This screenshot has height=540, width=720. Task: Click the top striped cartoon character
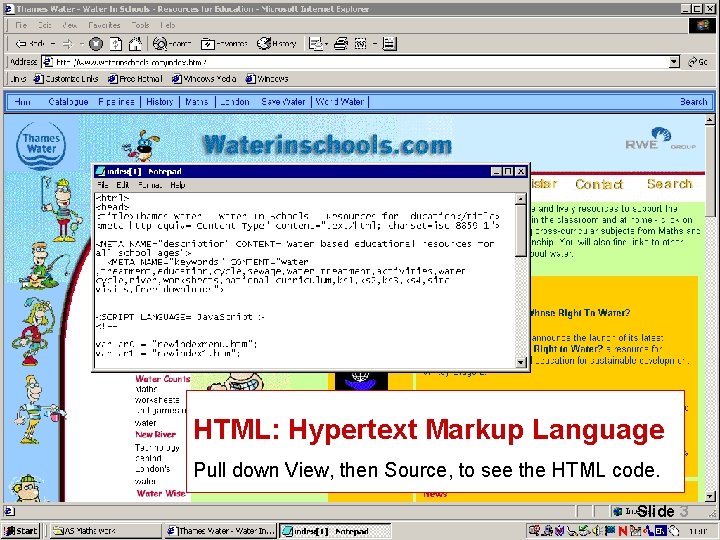click(62, 209)
